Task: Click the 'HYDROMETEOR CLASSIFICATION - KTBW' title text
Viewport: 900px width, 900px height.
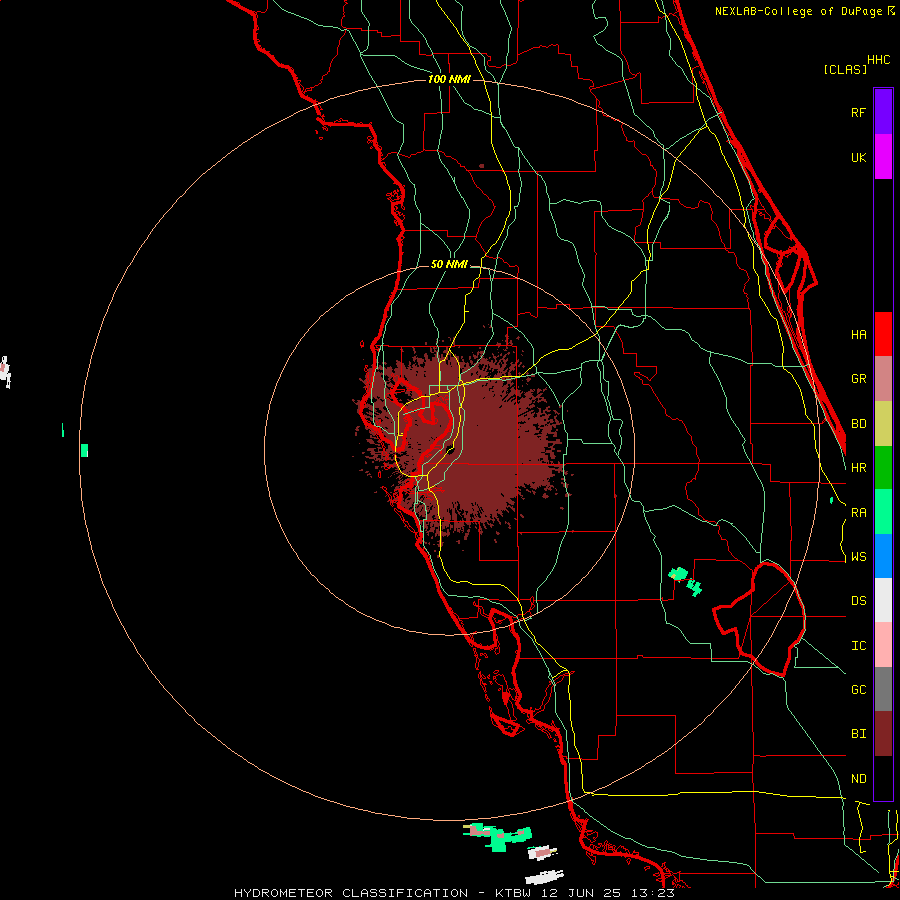Action: 386,893
